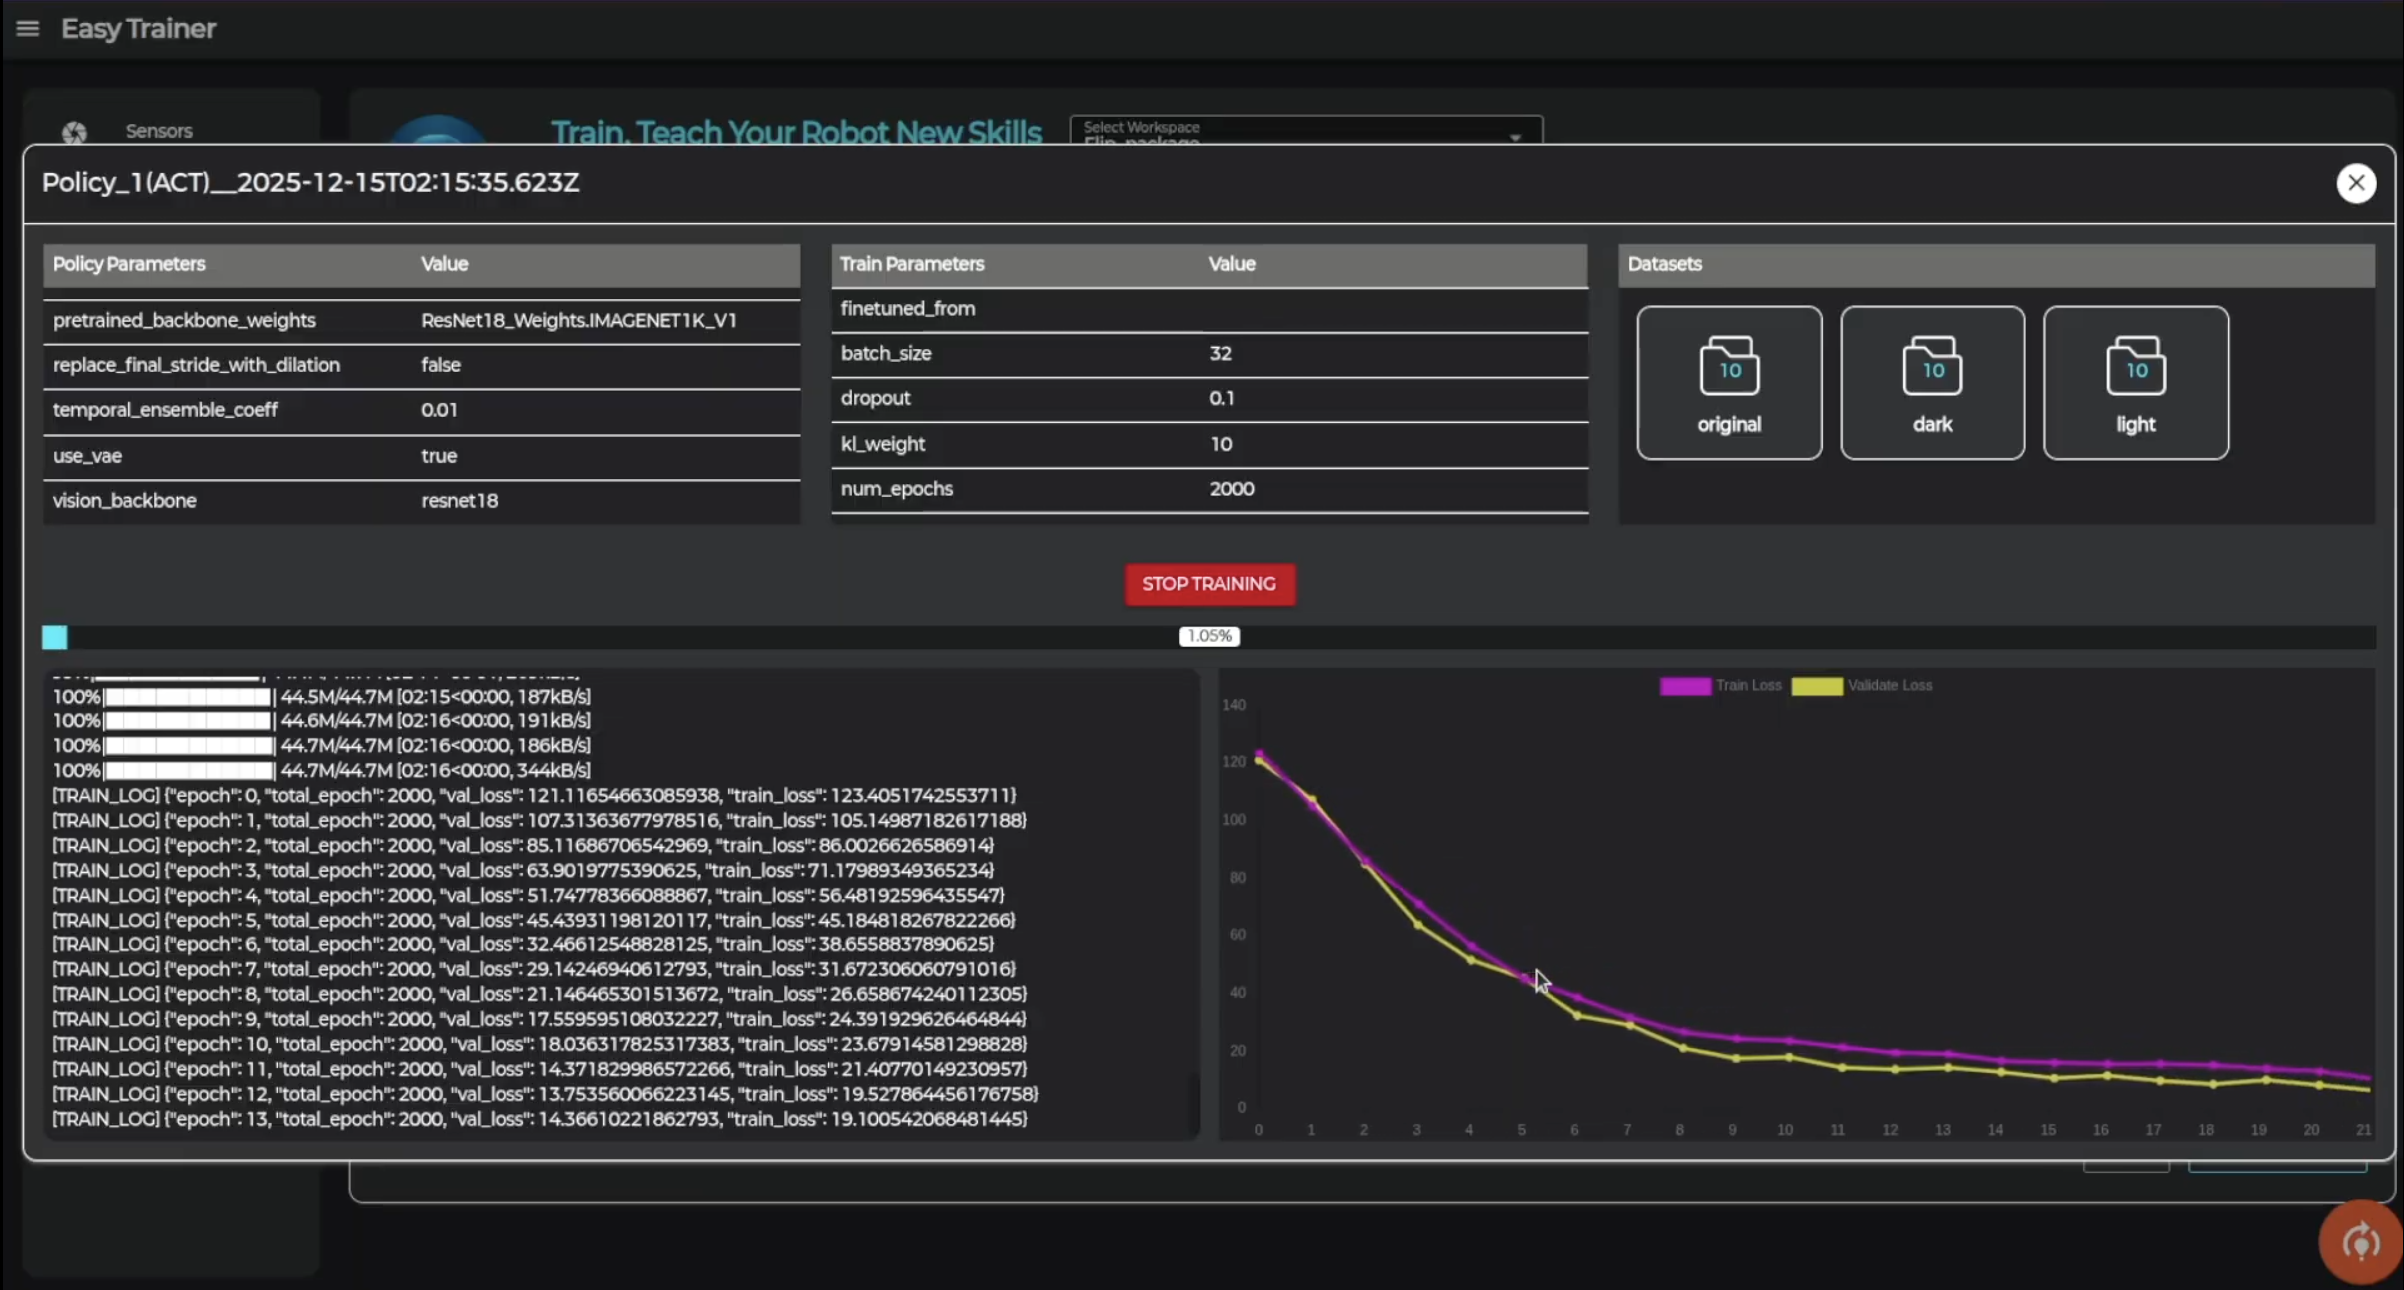The width and height of the screenshot is (2404, 1290).
Task: Toggle Validate Loss legend swatch
Action: (1816, 686)
